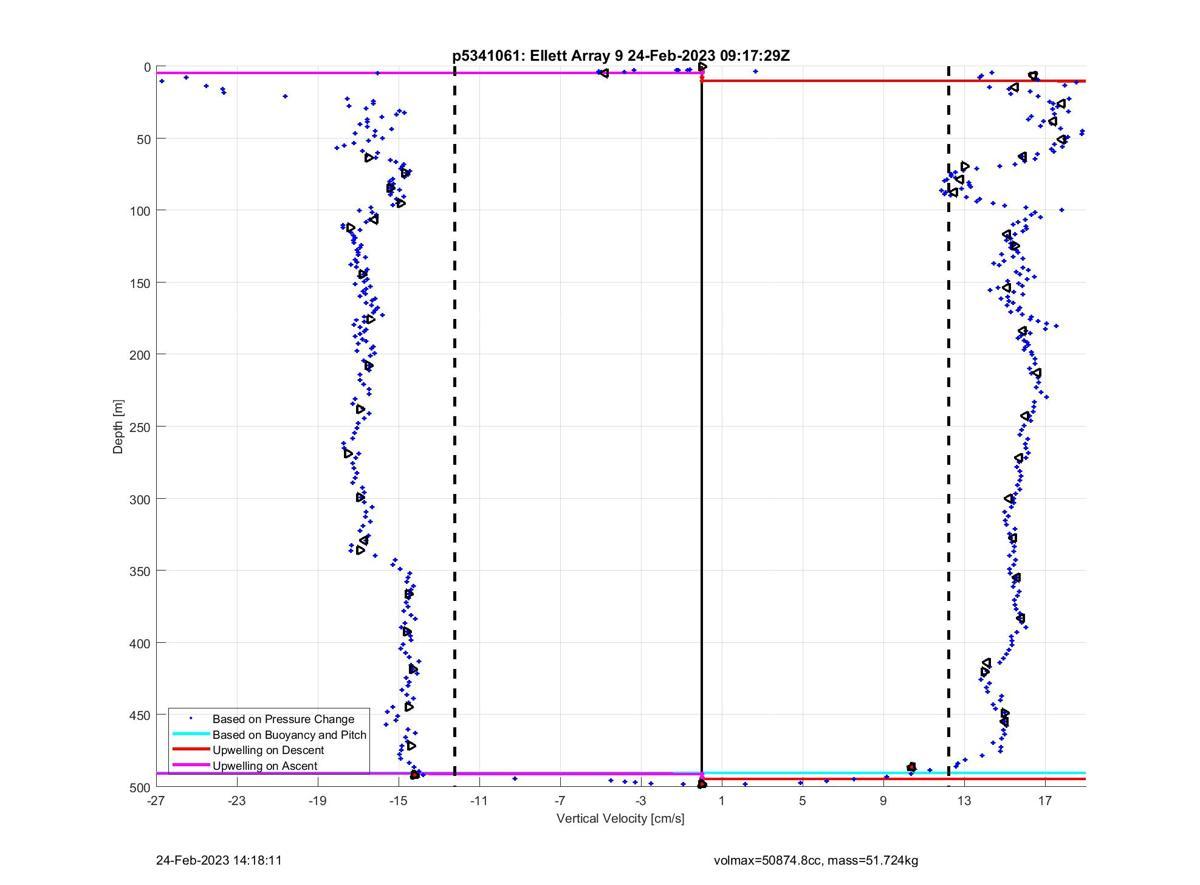Click y-axis tick label 350

(x=141, y=571)
